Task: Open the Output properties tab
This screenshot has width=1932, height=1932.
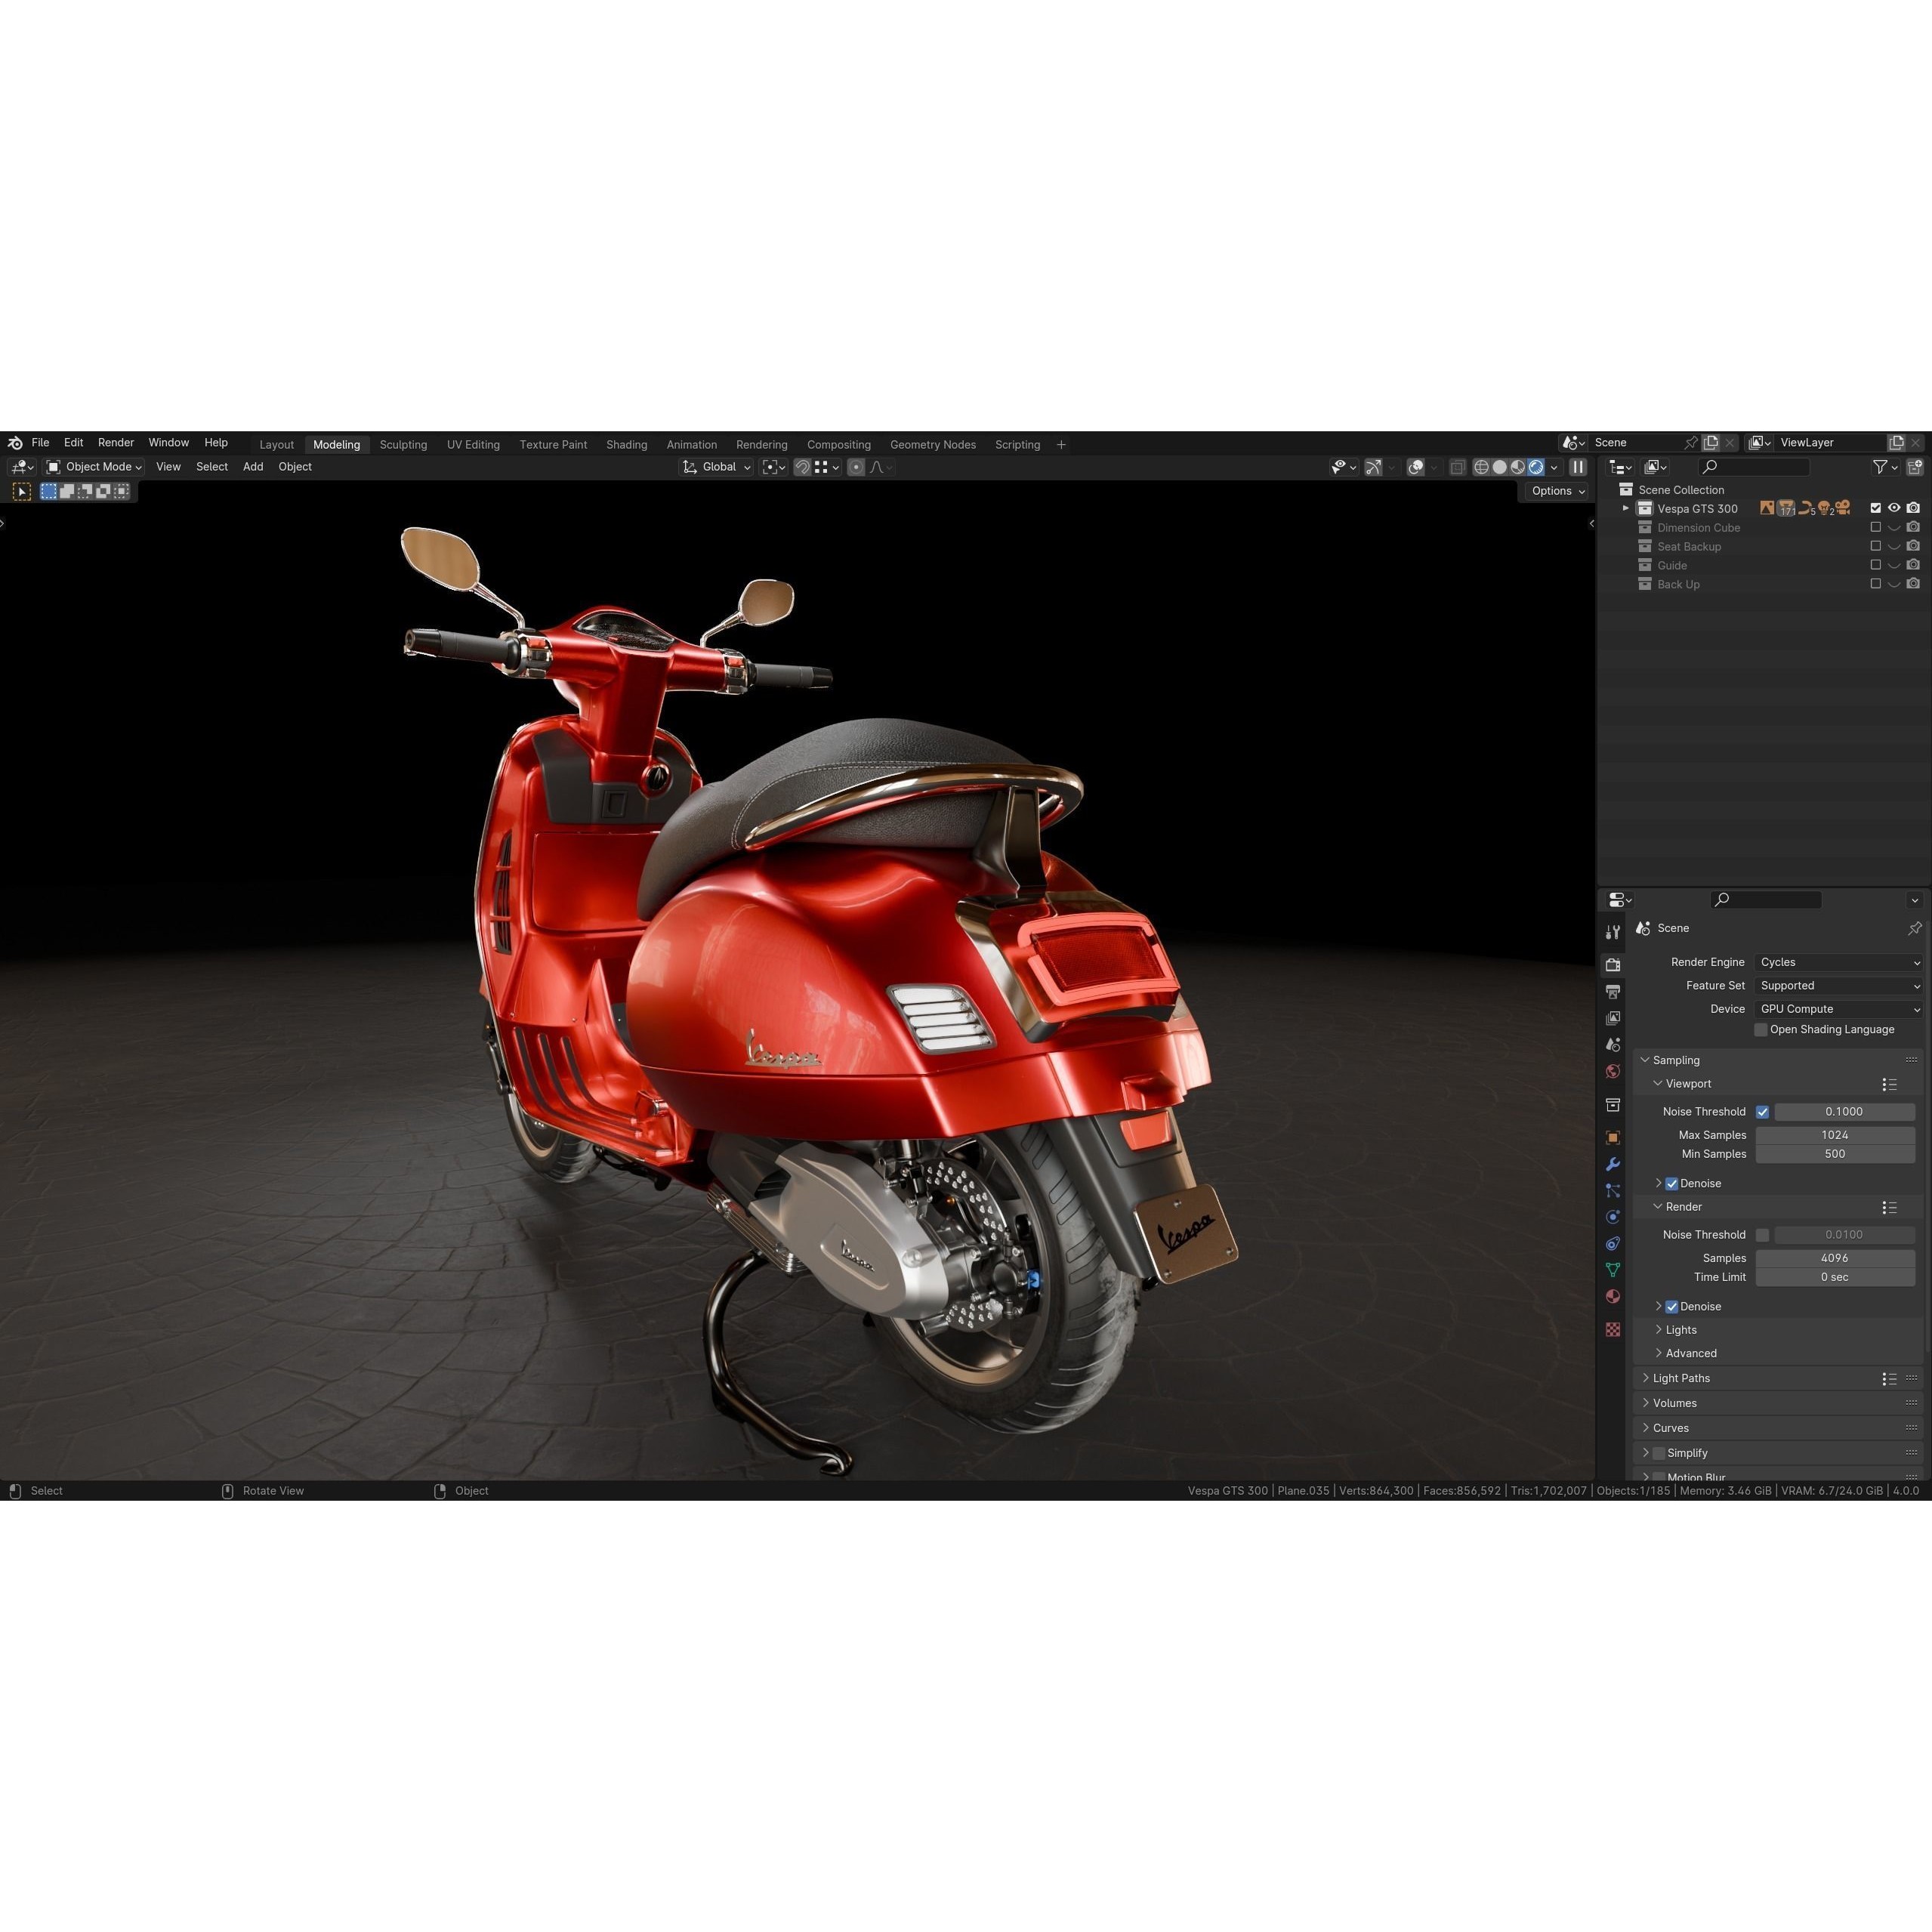Action: 1612,992
